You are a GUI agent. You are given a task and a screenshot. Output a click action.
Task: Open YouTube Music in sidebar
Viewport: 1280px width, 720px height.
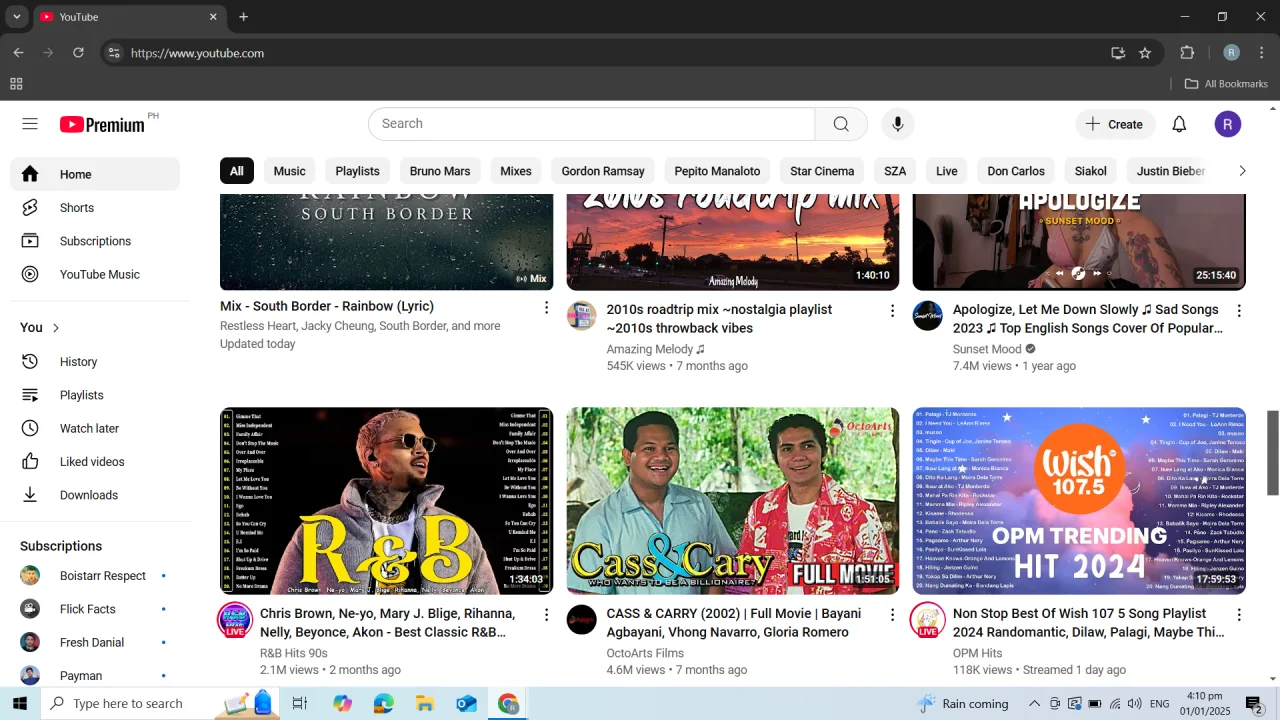(x=95, y=274)
